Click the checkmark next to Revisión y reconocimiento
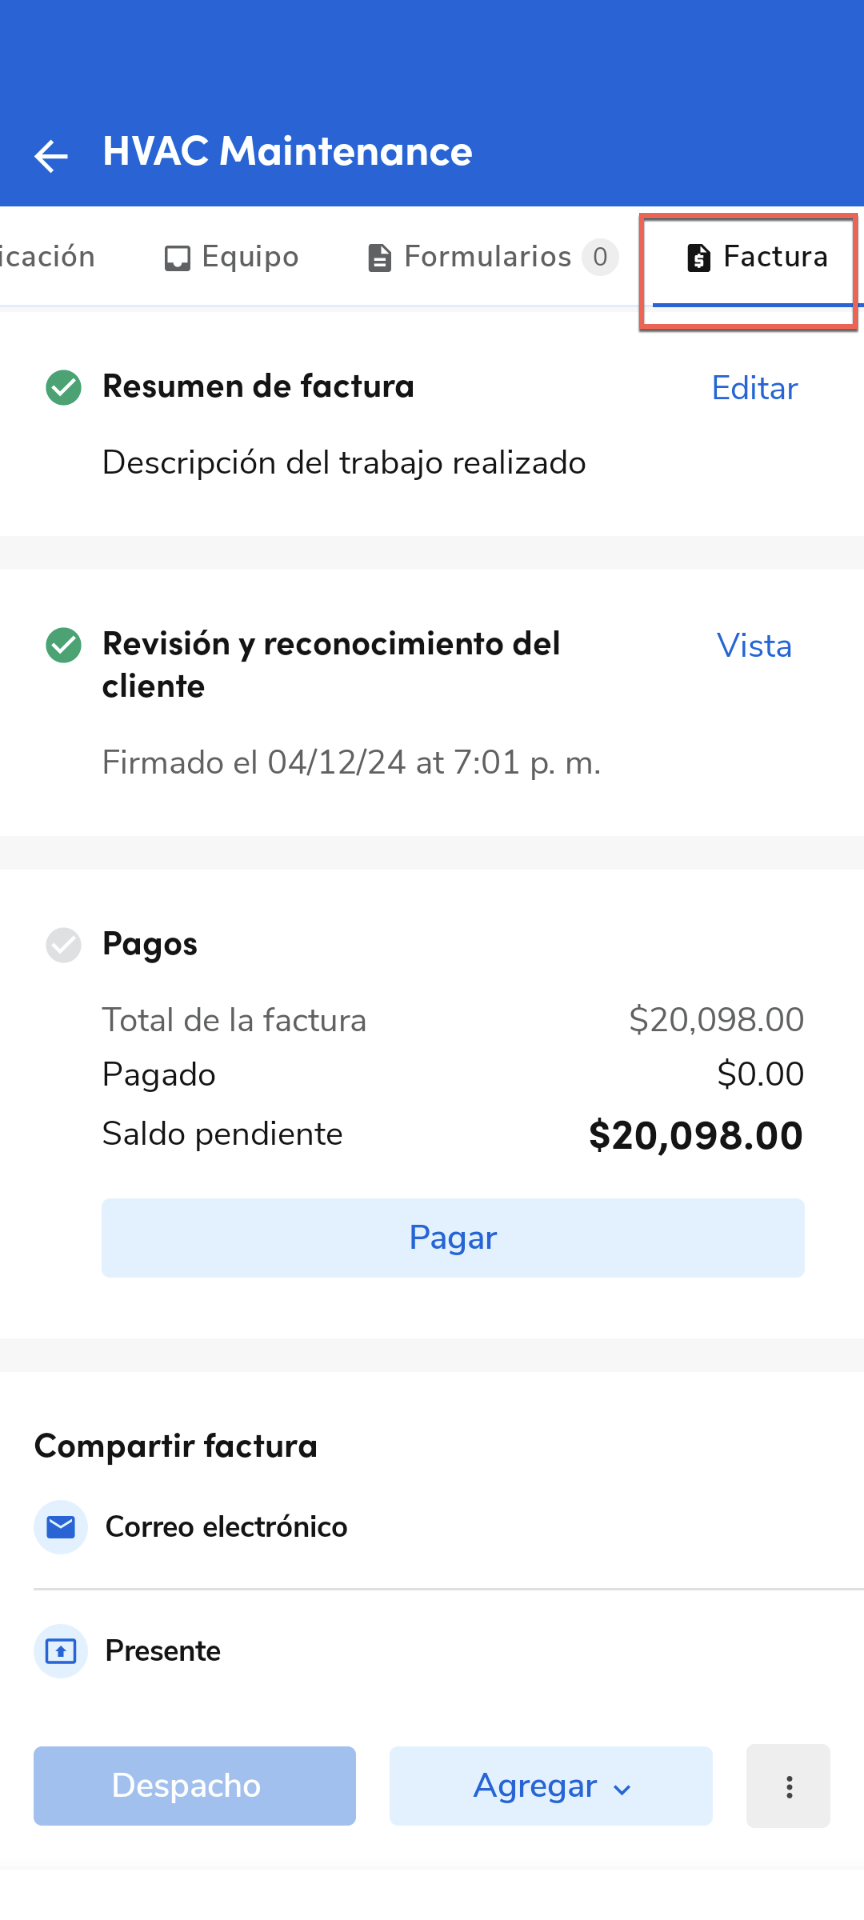864x1920 pixels. click(63, 646)
